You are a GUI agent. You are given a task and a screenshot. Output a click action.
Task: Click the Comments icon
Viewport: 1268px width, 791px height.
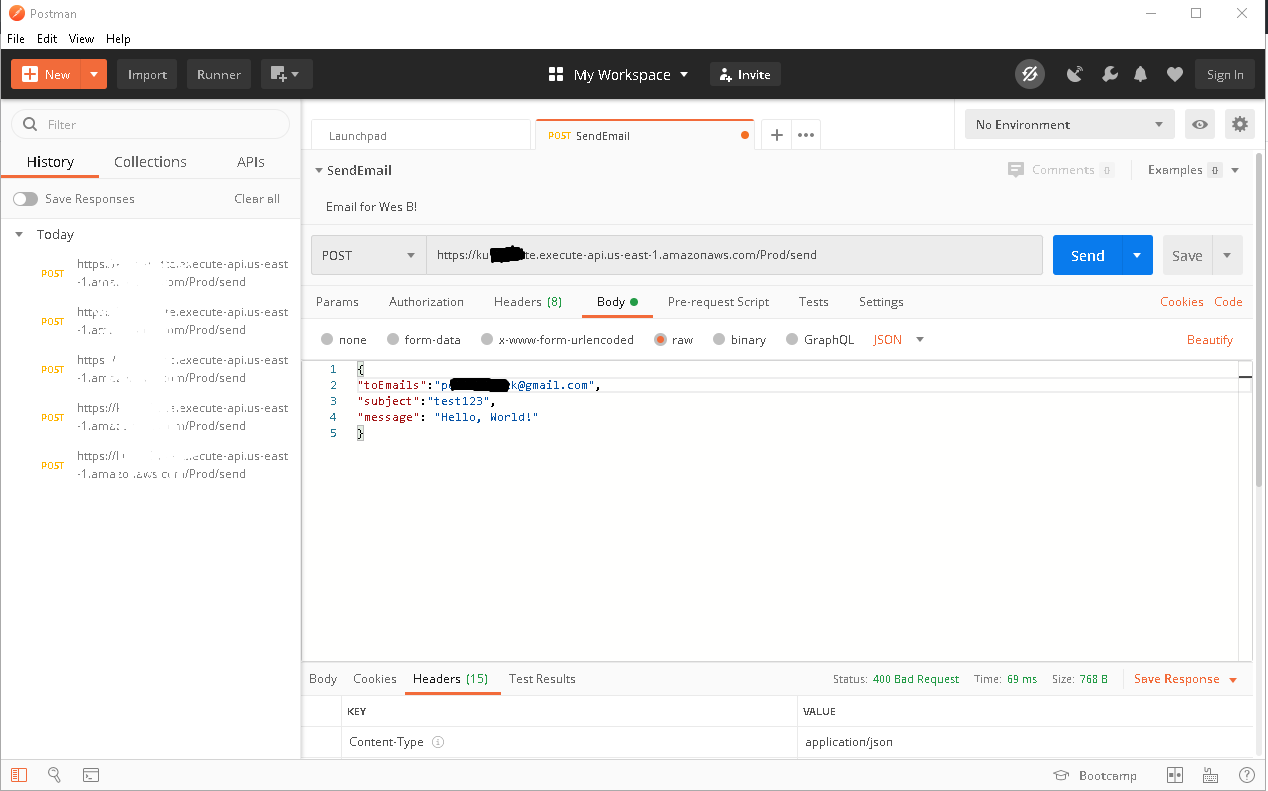pos(1016,170)
